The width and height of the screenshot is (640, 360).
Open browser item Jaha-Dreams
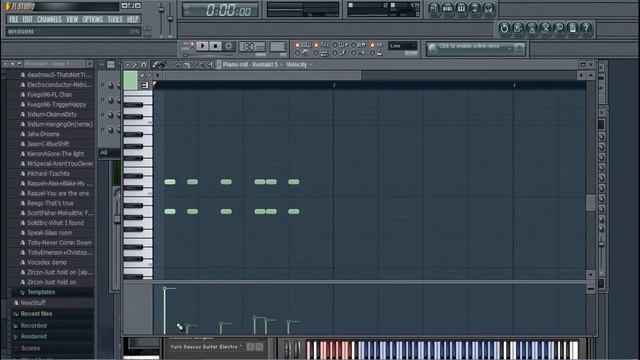pyautogui.click(x=43, y=134)
